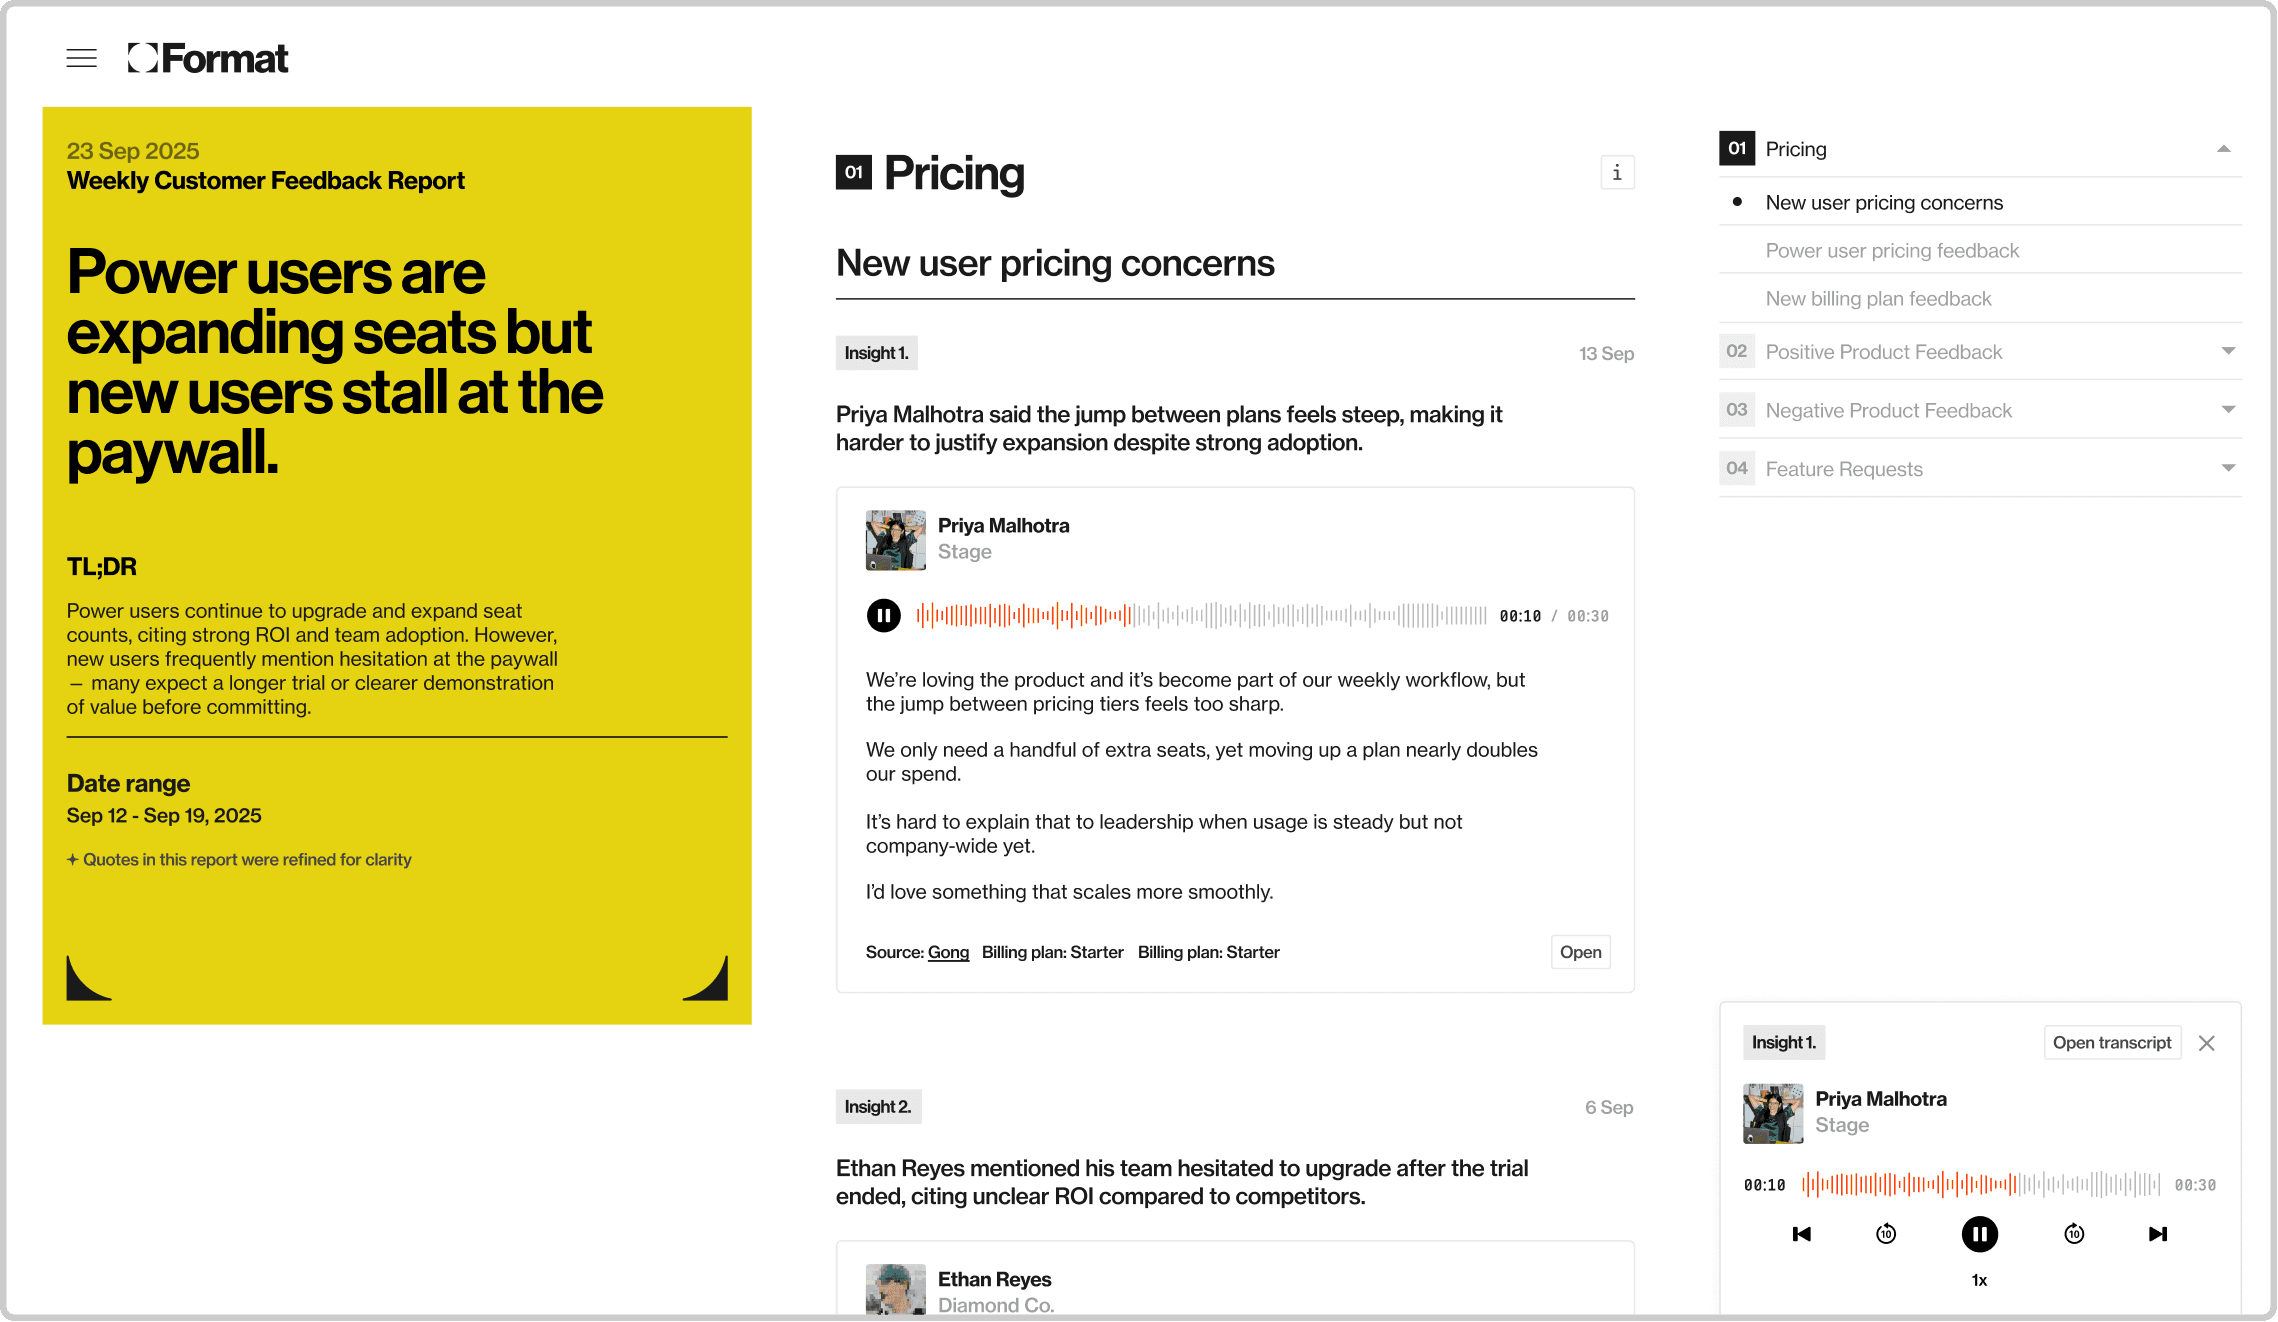
Task: Click the info icon beside Pricing heading
Action: pyautogui.click(x=1617, y=173)
